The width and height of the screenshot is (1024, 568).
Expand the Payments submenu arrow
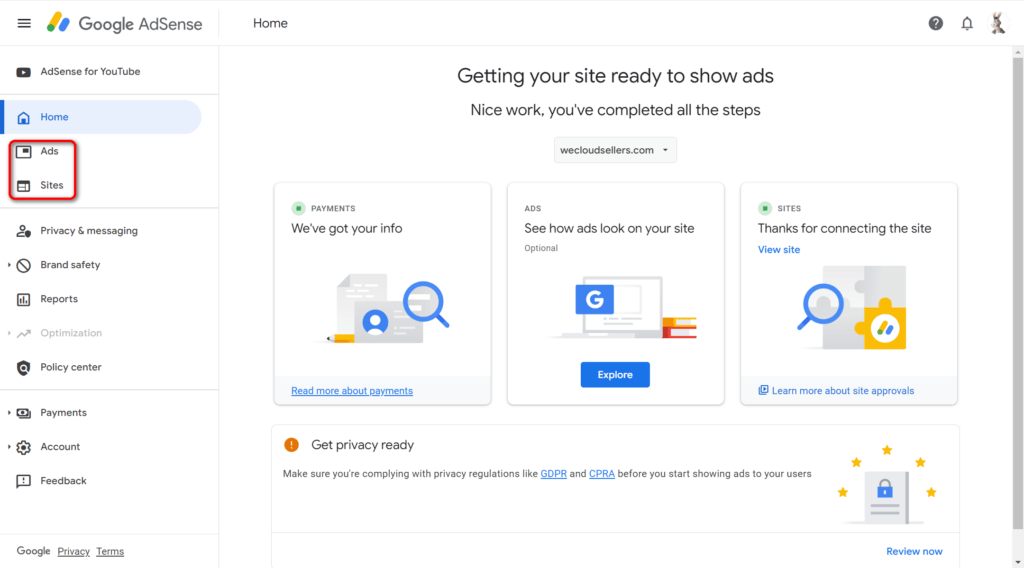[9, 413]
